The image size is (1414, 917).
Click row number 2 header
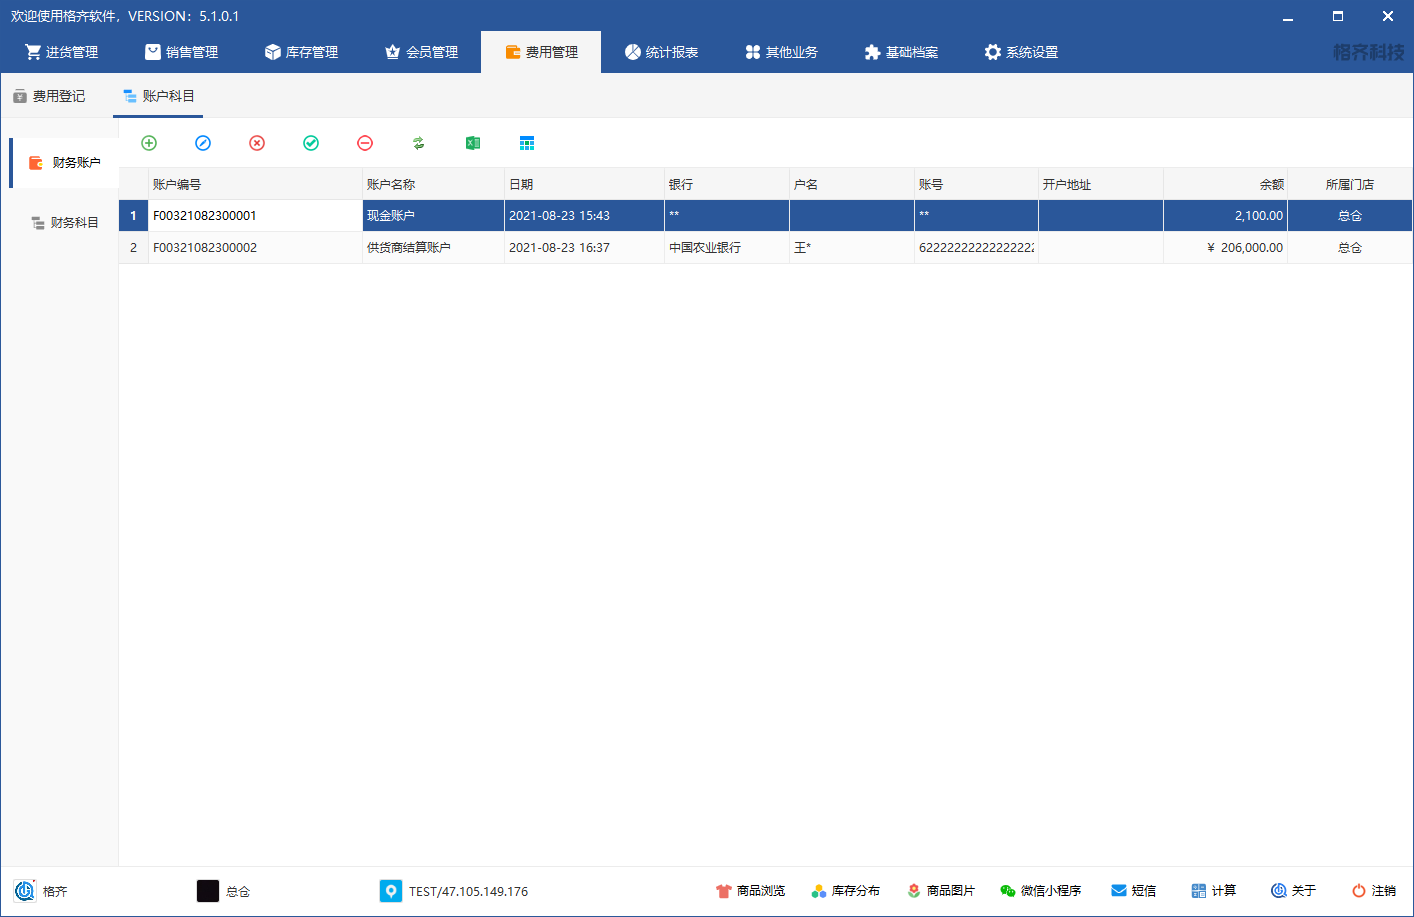click(x=133, y=247)
